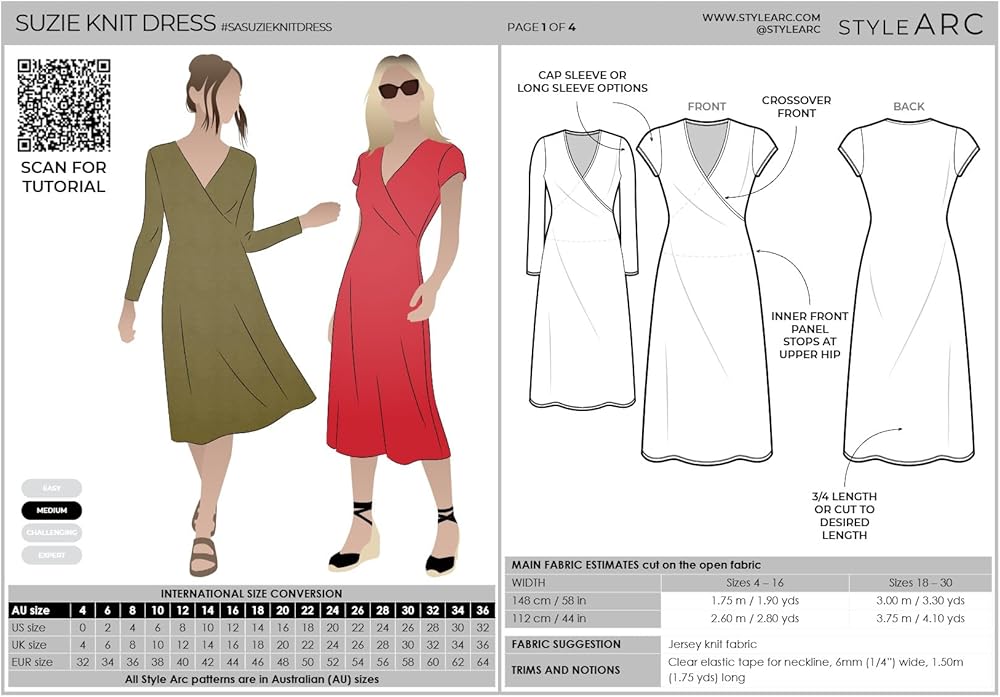Image resolution: width=1000 pixels, height=697 pixels.
Task: Click the EUR size 64 cell
Action: pyautogui.click(x=483, y=662)
